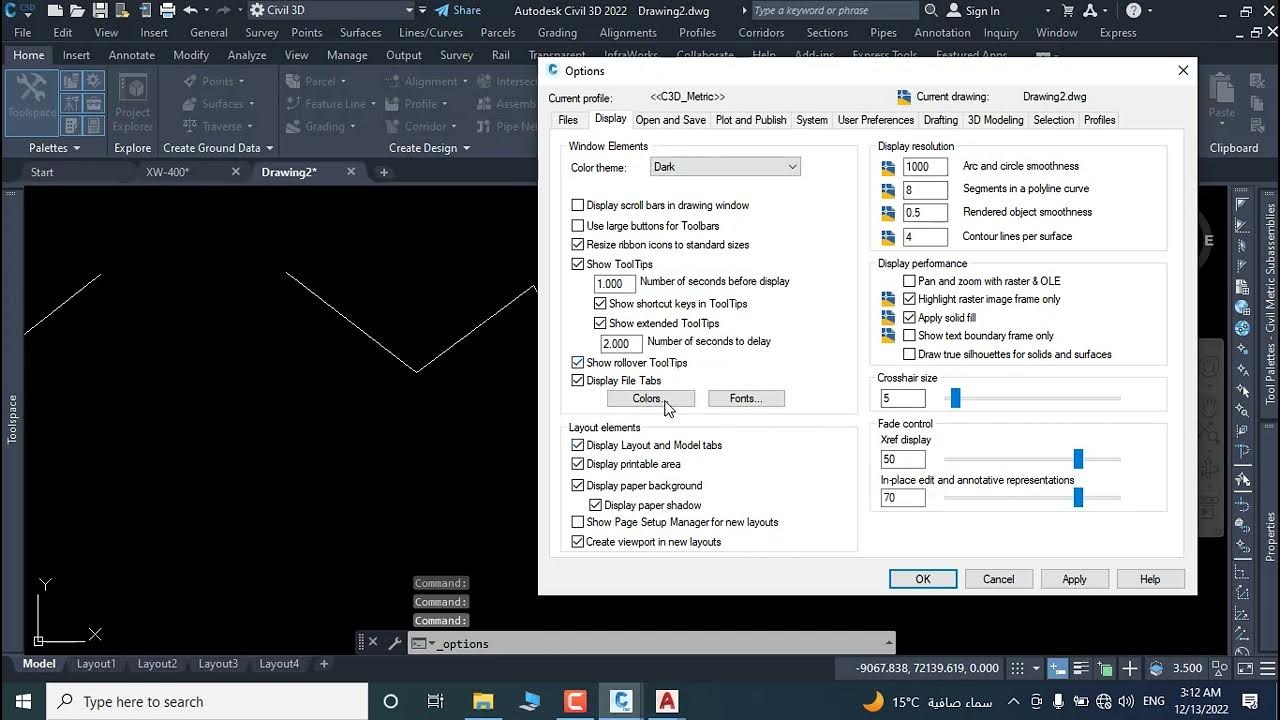This screenshot has height=720, width=1280.
Task: Click the search magnifier icon in title bar
Action: tap(931, 11)
